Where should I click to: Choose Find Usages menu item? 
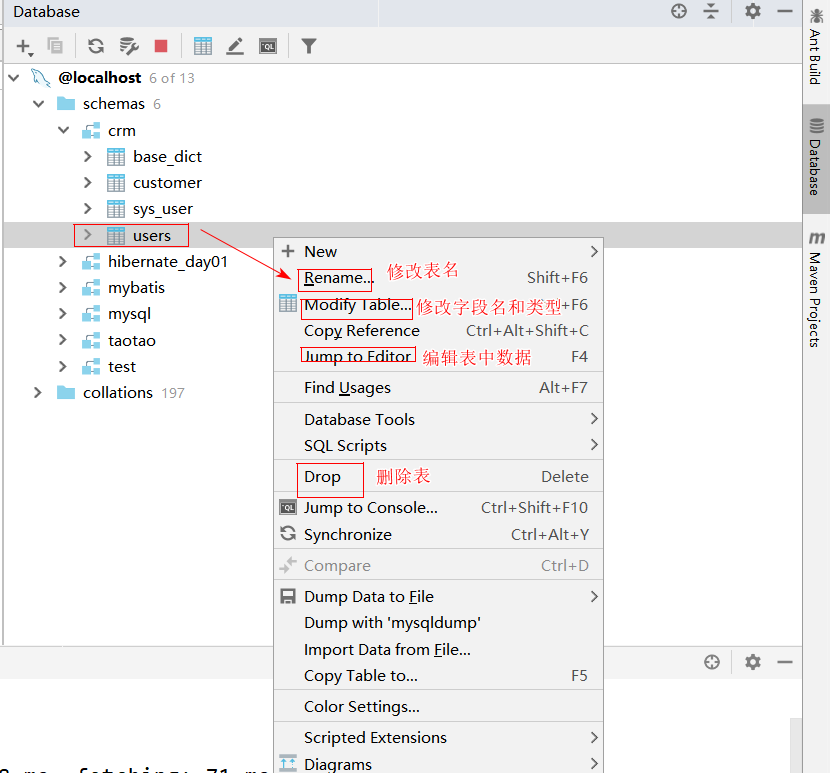pos(438,388)
